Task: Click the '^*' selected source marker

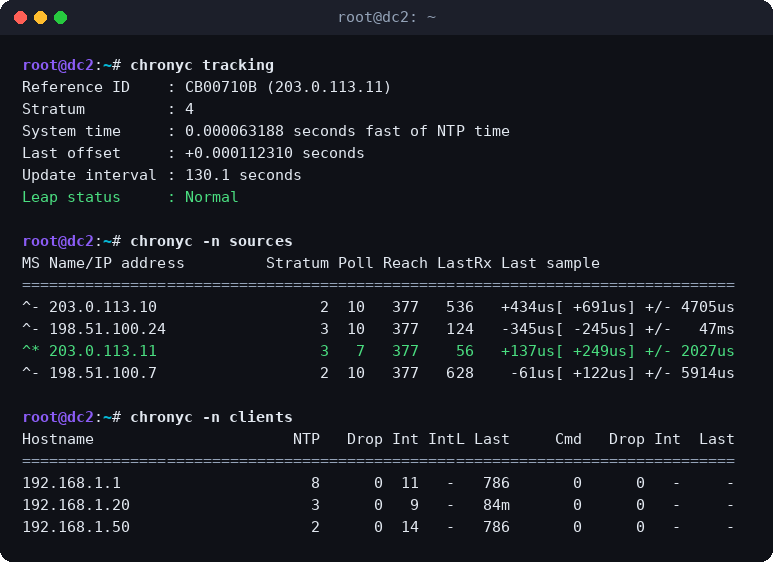Action: pos(31,350)
